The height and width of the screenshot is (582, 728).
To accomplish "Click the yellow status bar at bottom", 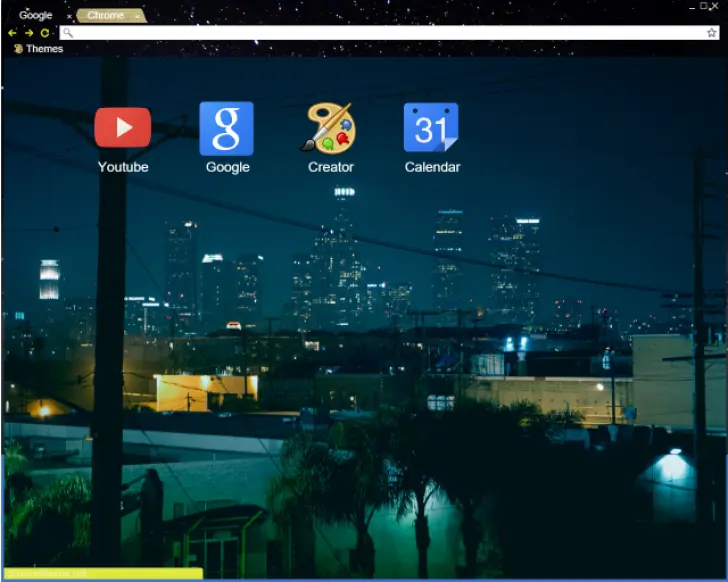I will pos(102,574).
